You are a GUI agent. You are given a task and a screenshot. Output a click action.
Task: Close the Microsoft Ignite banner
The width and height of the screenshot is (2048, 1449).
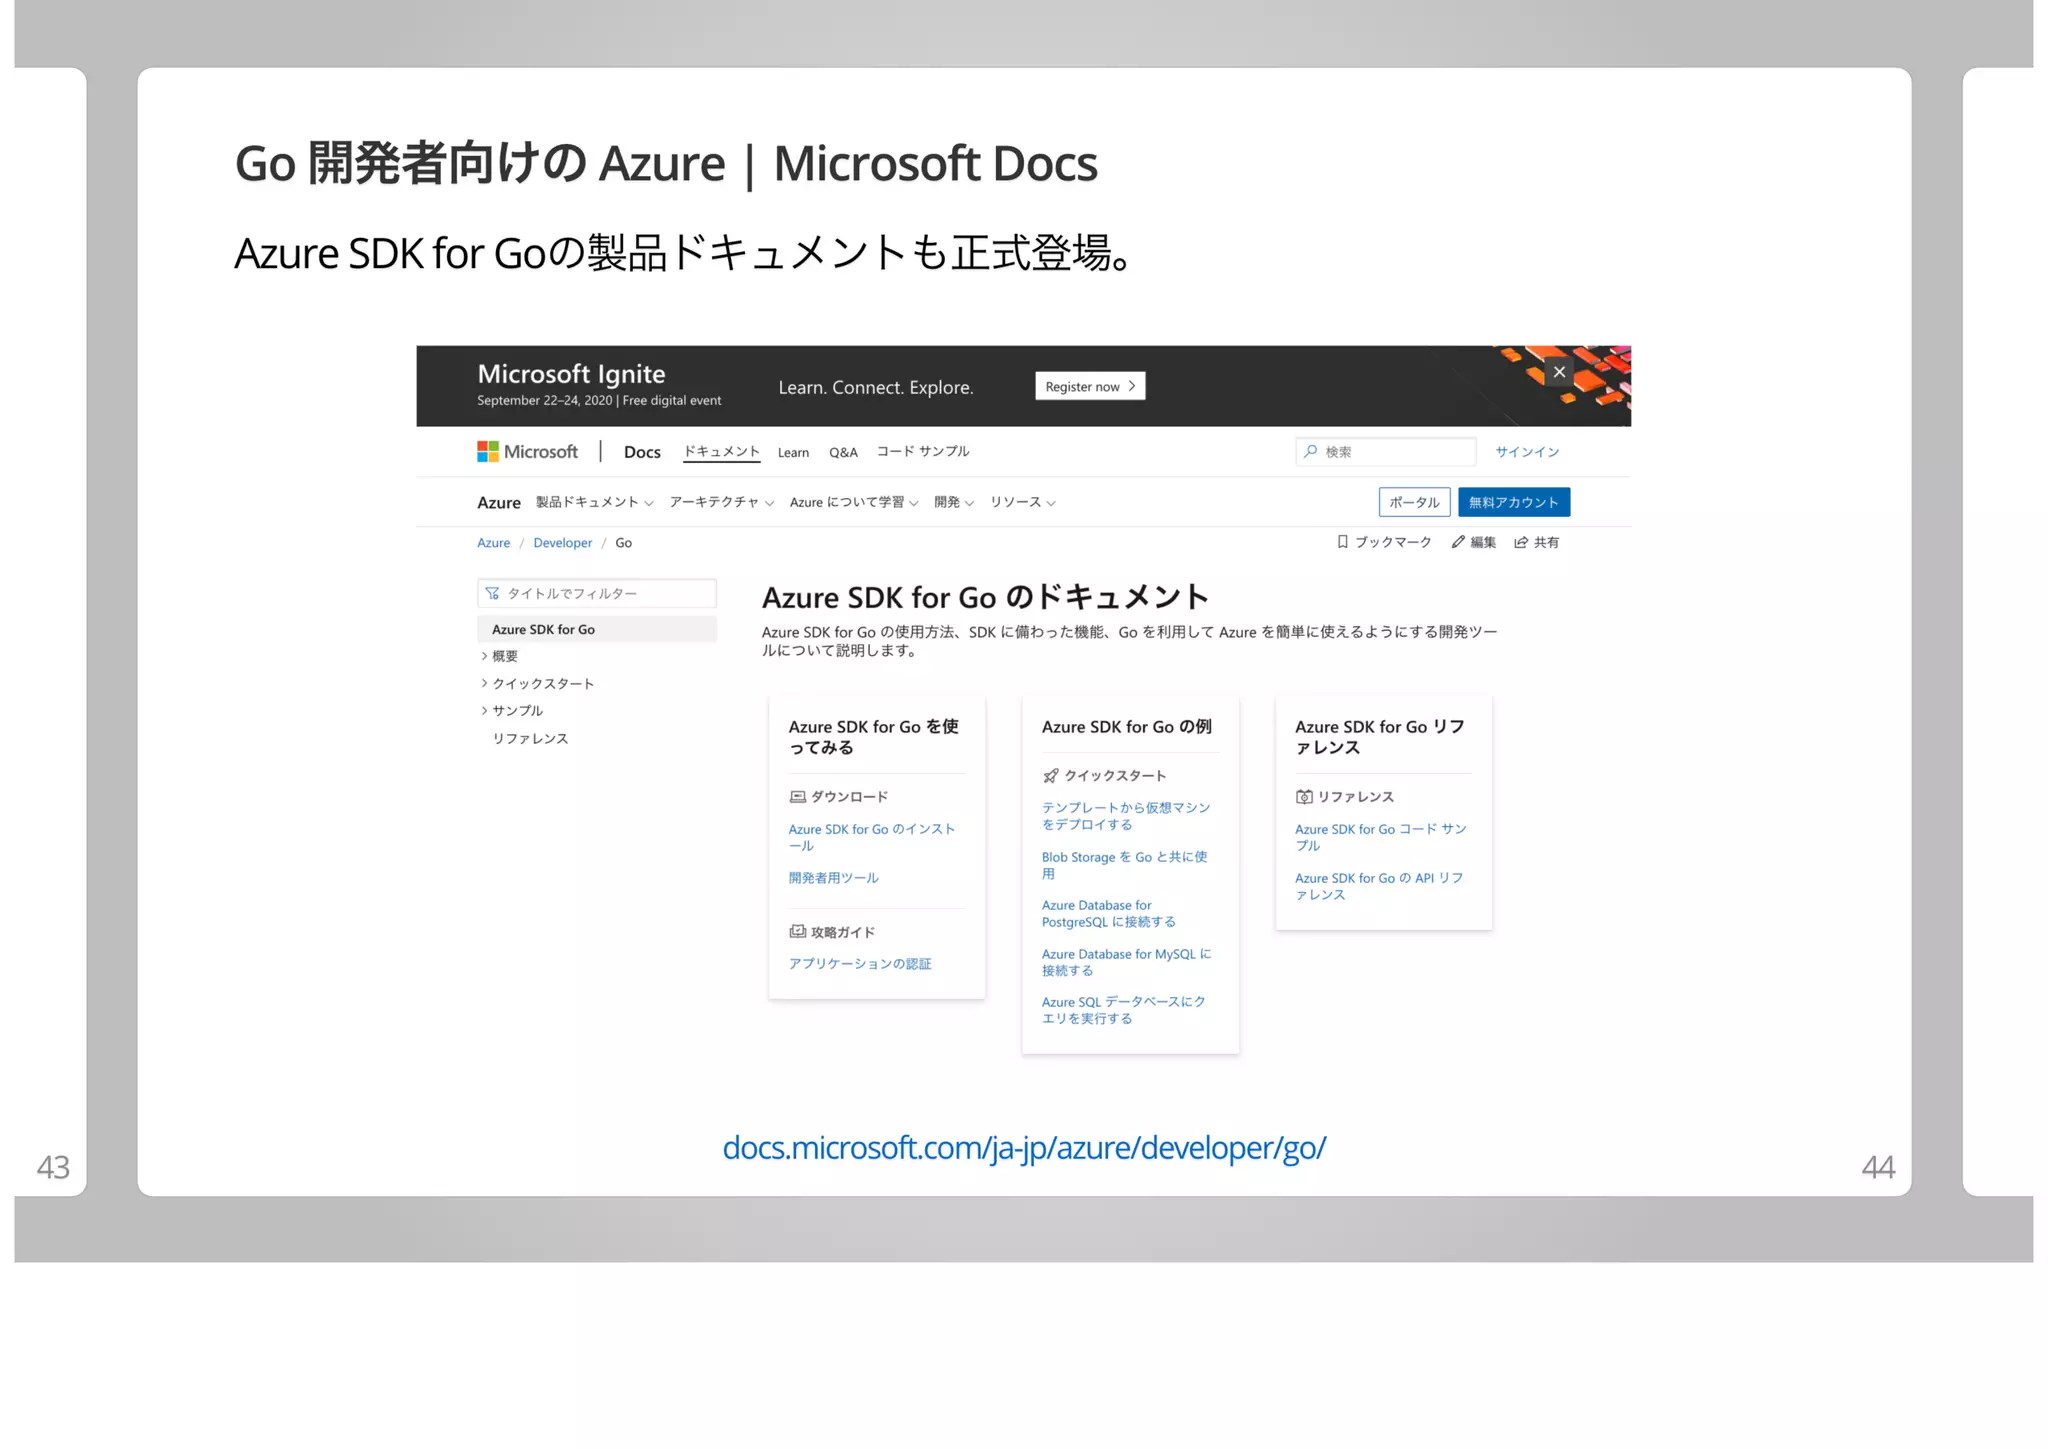pyautogui.click(x=1558, y=372)
